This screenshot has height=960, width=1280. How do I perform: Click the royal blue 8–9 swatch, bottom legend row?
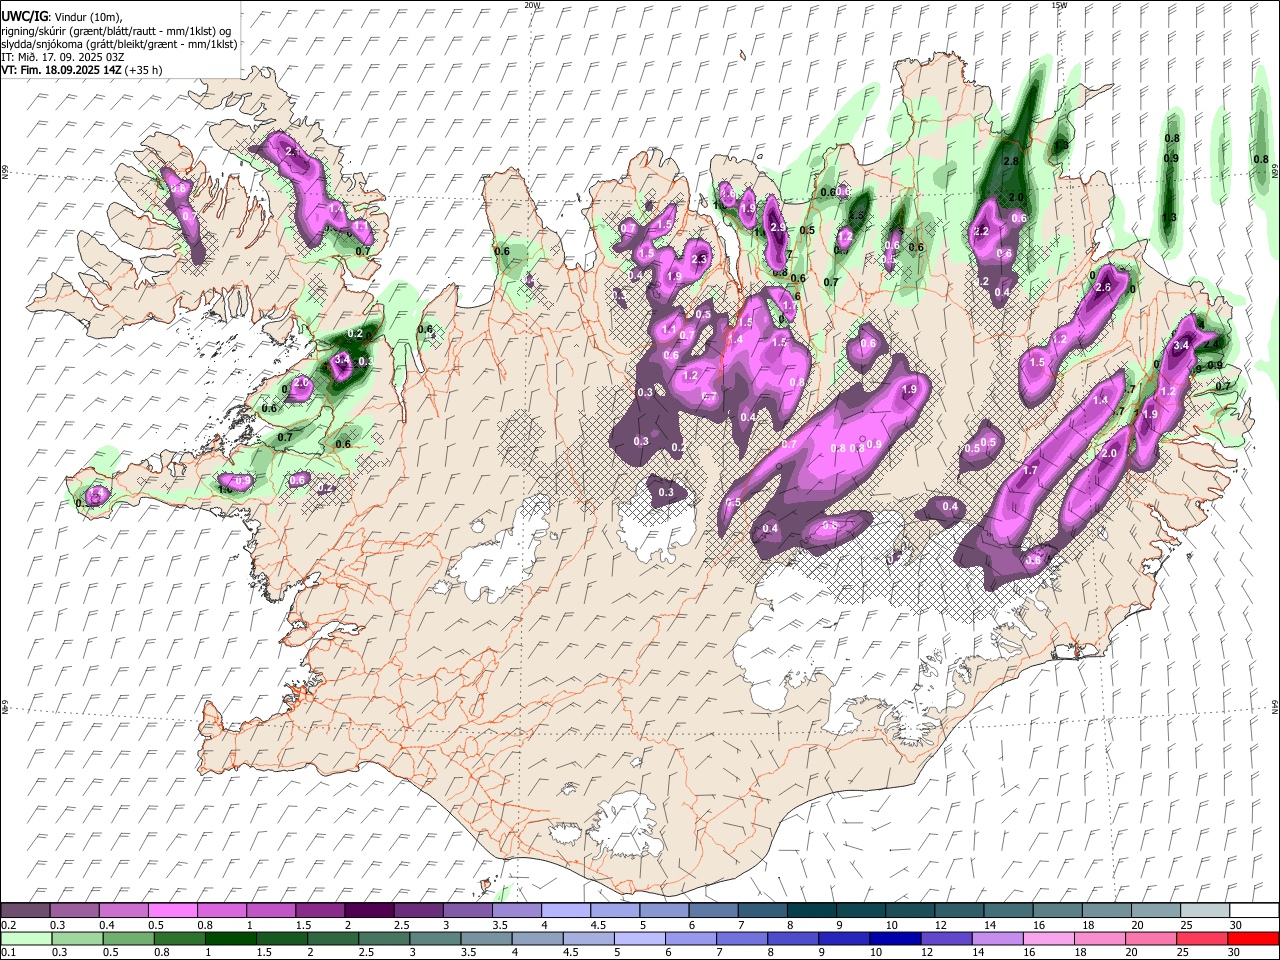pyautogui.click(x=793, y=938)
